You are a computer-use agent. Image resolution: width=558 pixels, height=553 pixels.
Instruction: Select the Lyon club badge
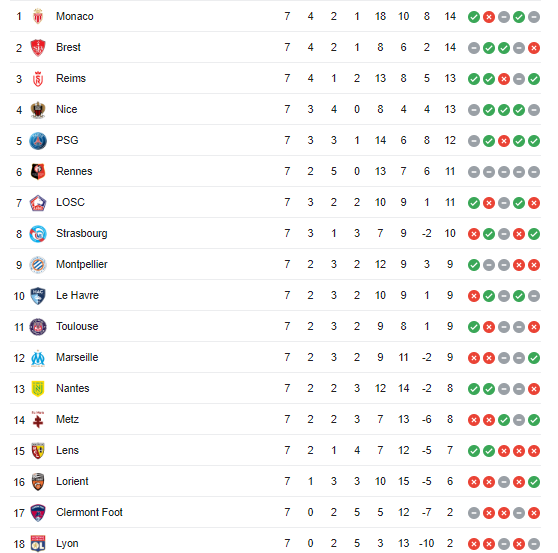(x=38, y=543)
